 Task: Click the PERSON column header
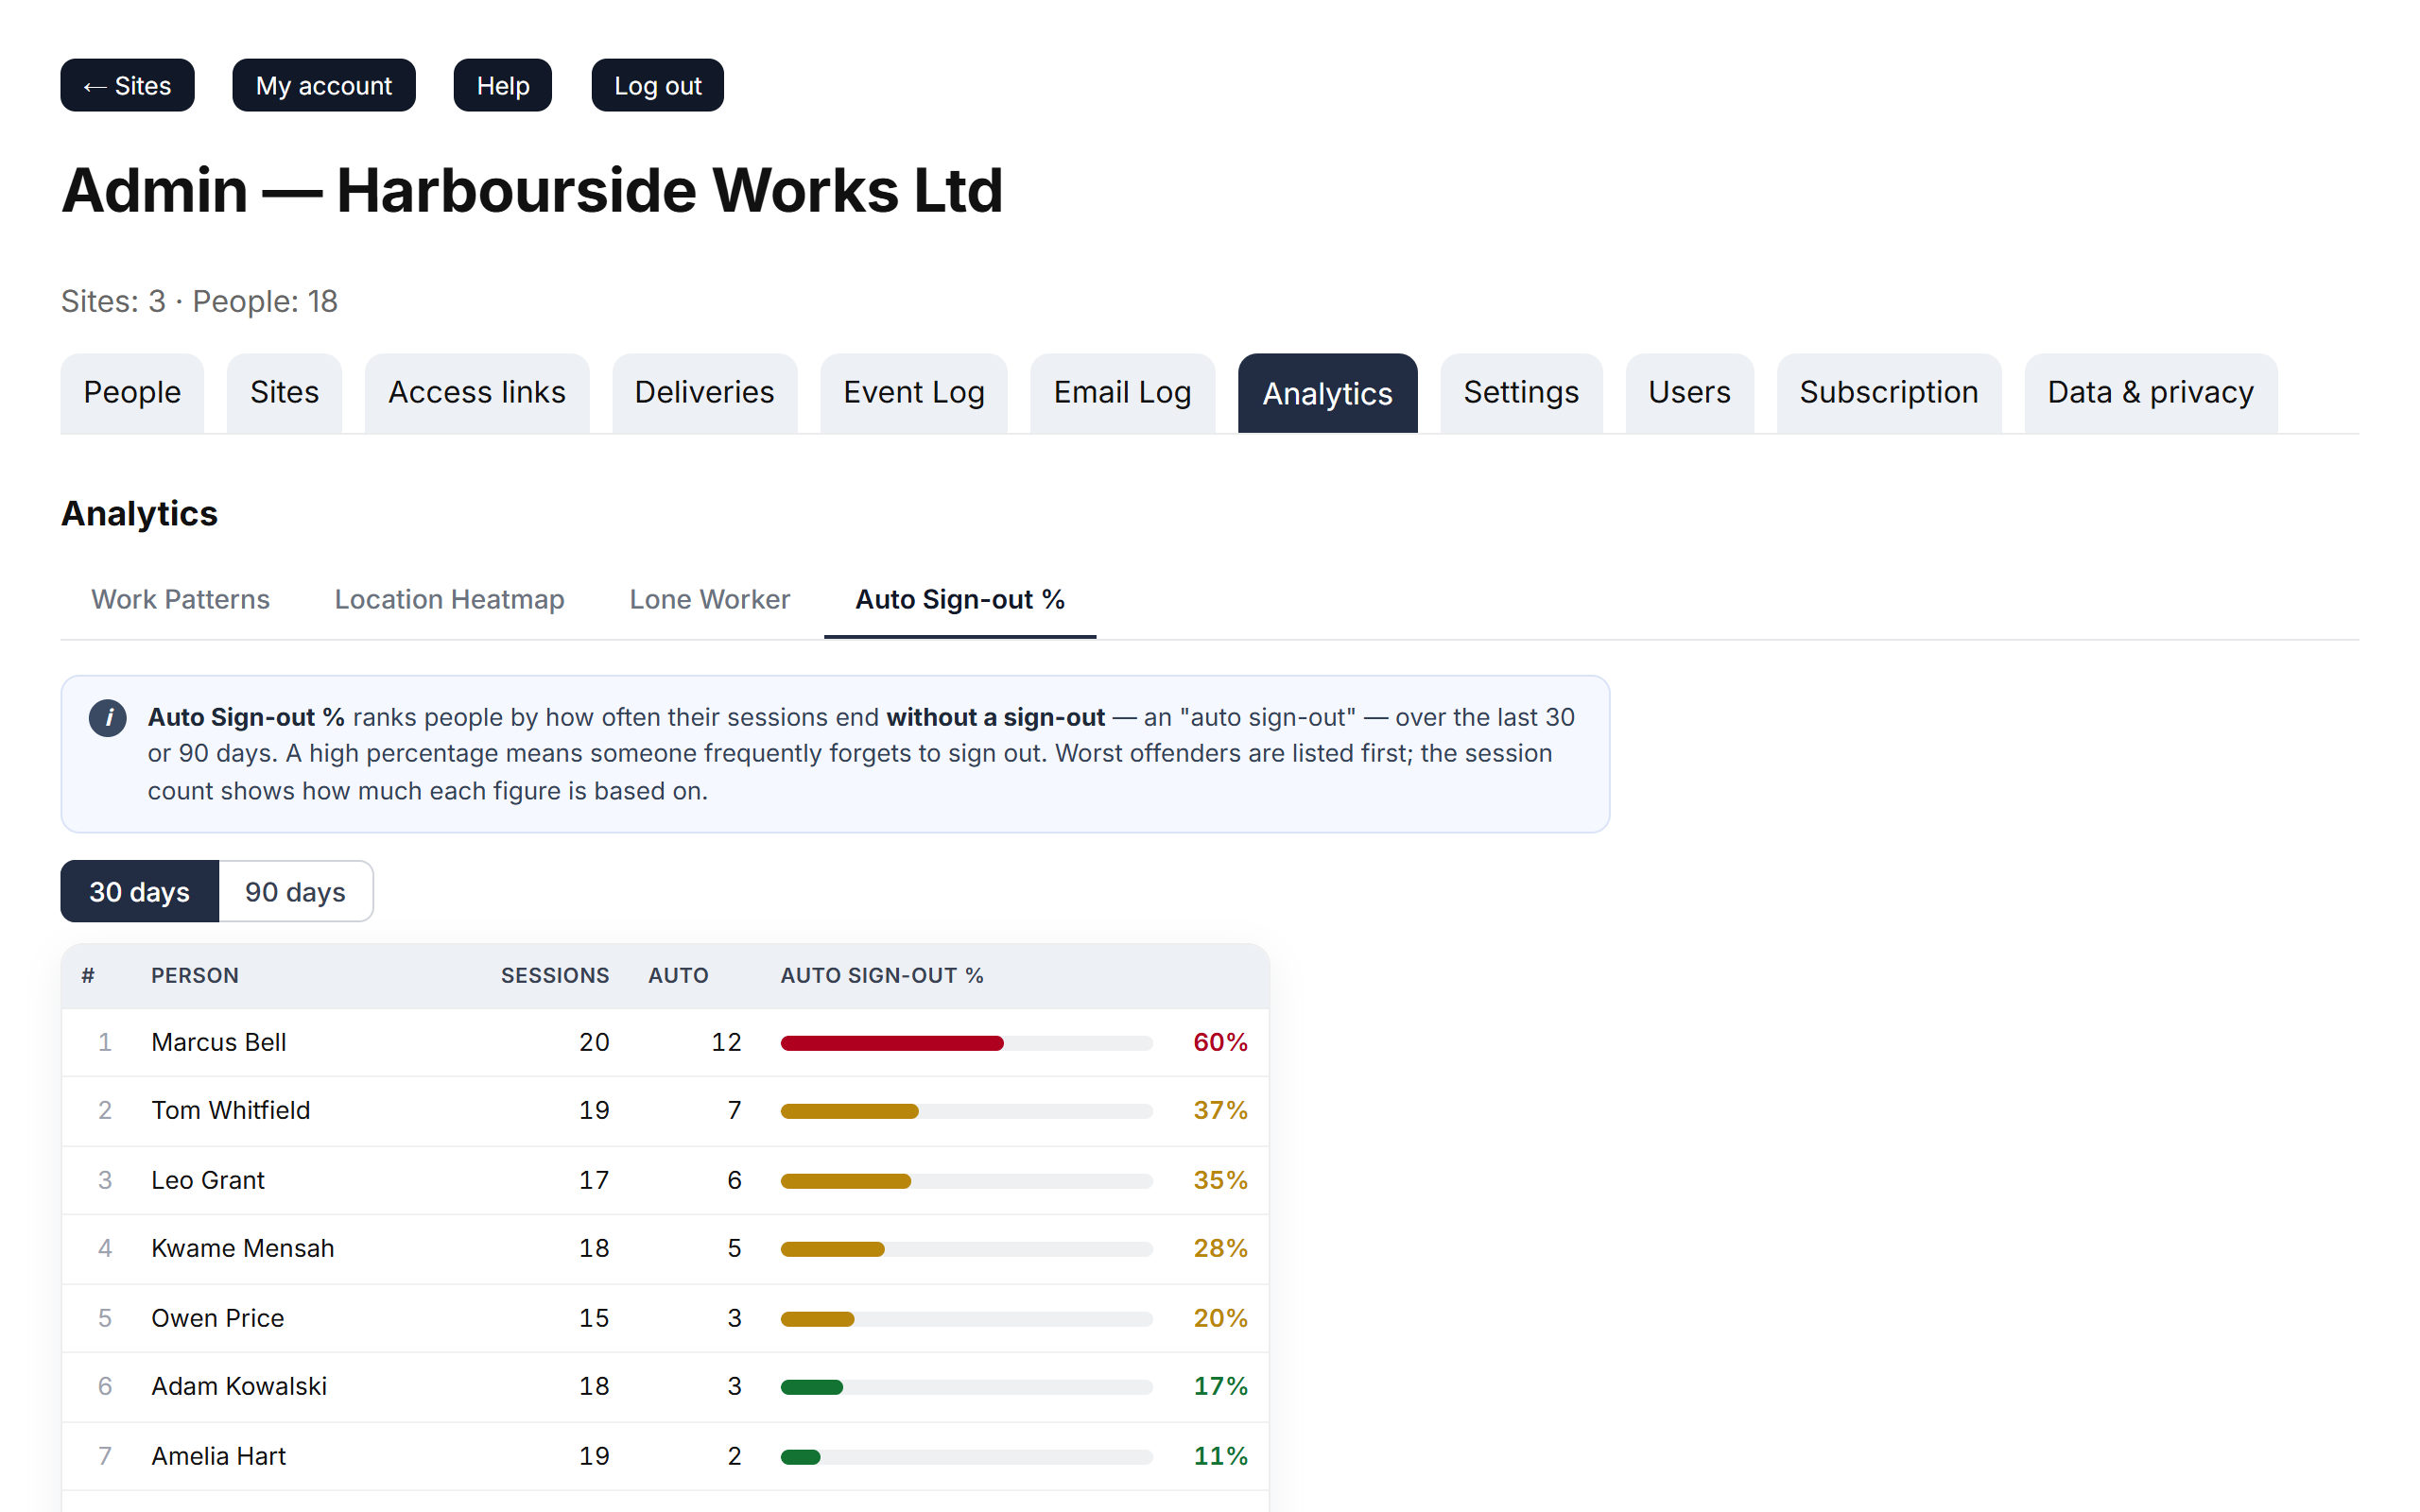(195, 975)
